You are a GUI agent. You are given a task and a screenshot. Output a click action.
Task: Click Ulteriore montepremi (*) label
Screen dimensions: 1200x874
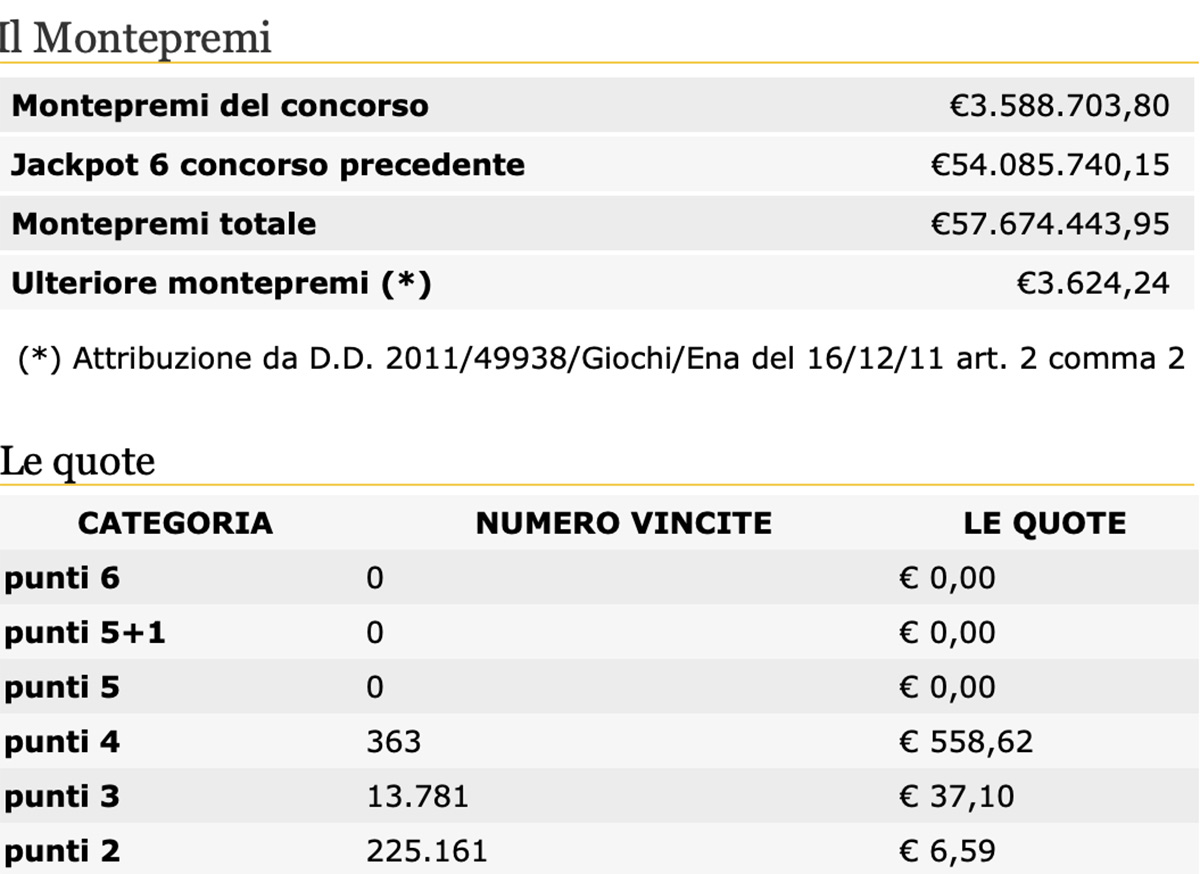(221, 283)
